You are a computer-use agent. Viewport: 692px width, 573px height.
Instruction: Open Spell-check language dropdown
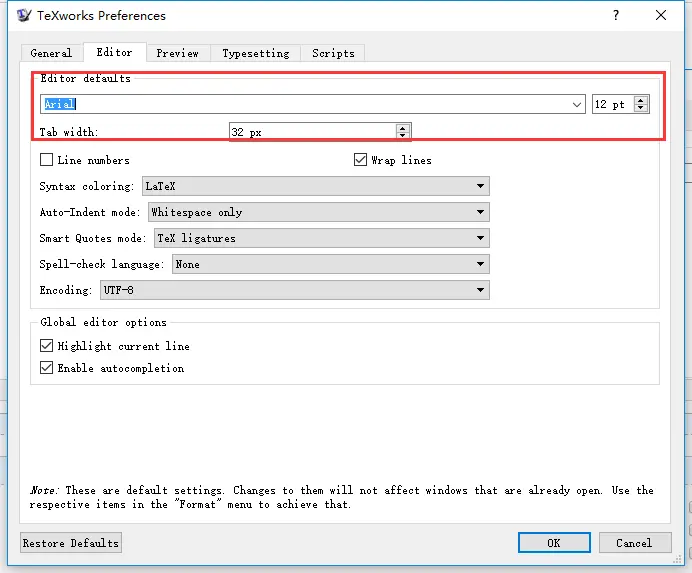pyautogui.click(x=331, y=264)
